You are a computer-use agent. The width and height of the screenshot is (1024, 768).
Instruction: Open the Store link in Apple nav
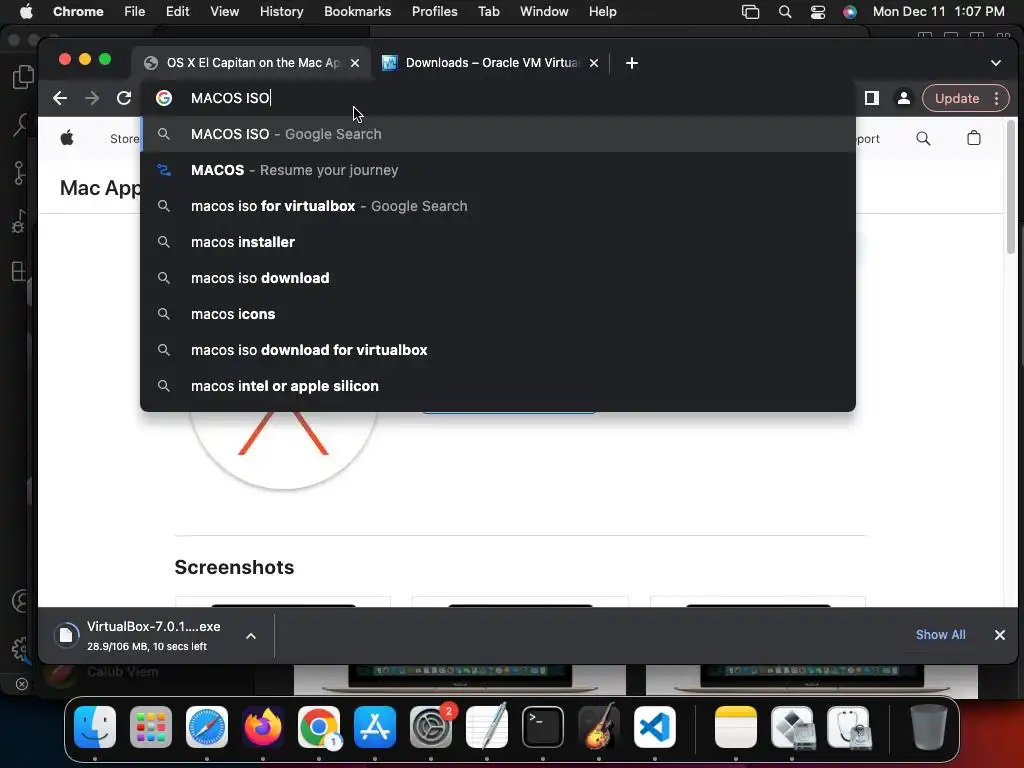tap(124, 138)
